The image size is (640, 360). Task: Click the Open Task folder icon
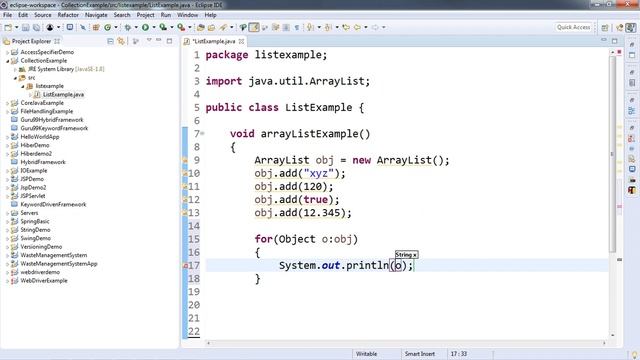coord(211,27)
